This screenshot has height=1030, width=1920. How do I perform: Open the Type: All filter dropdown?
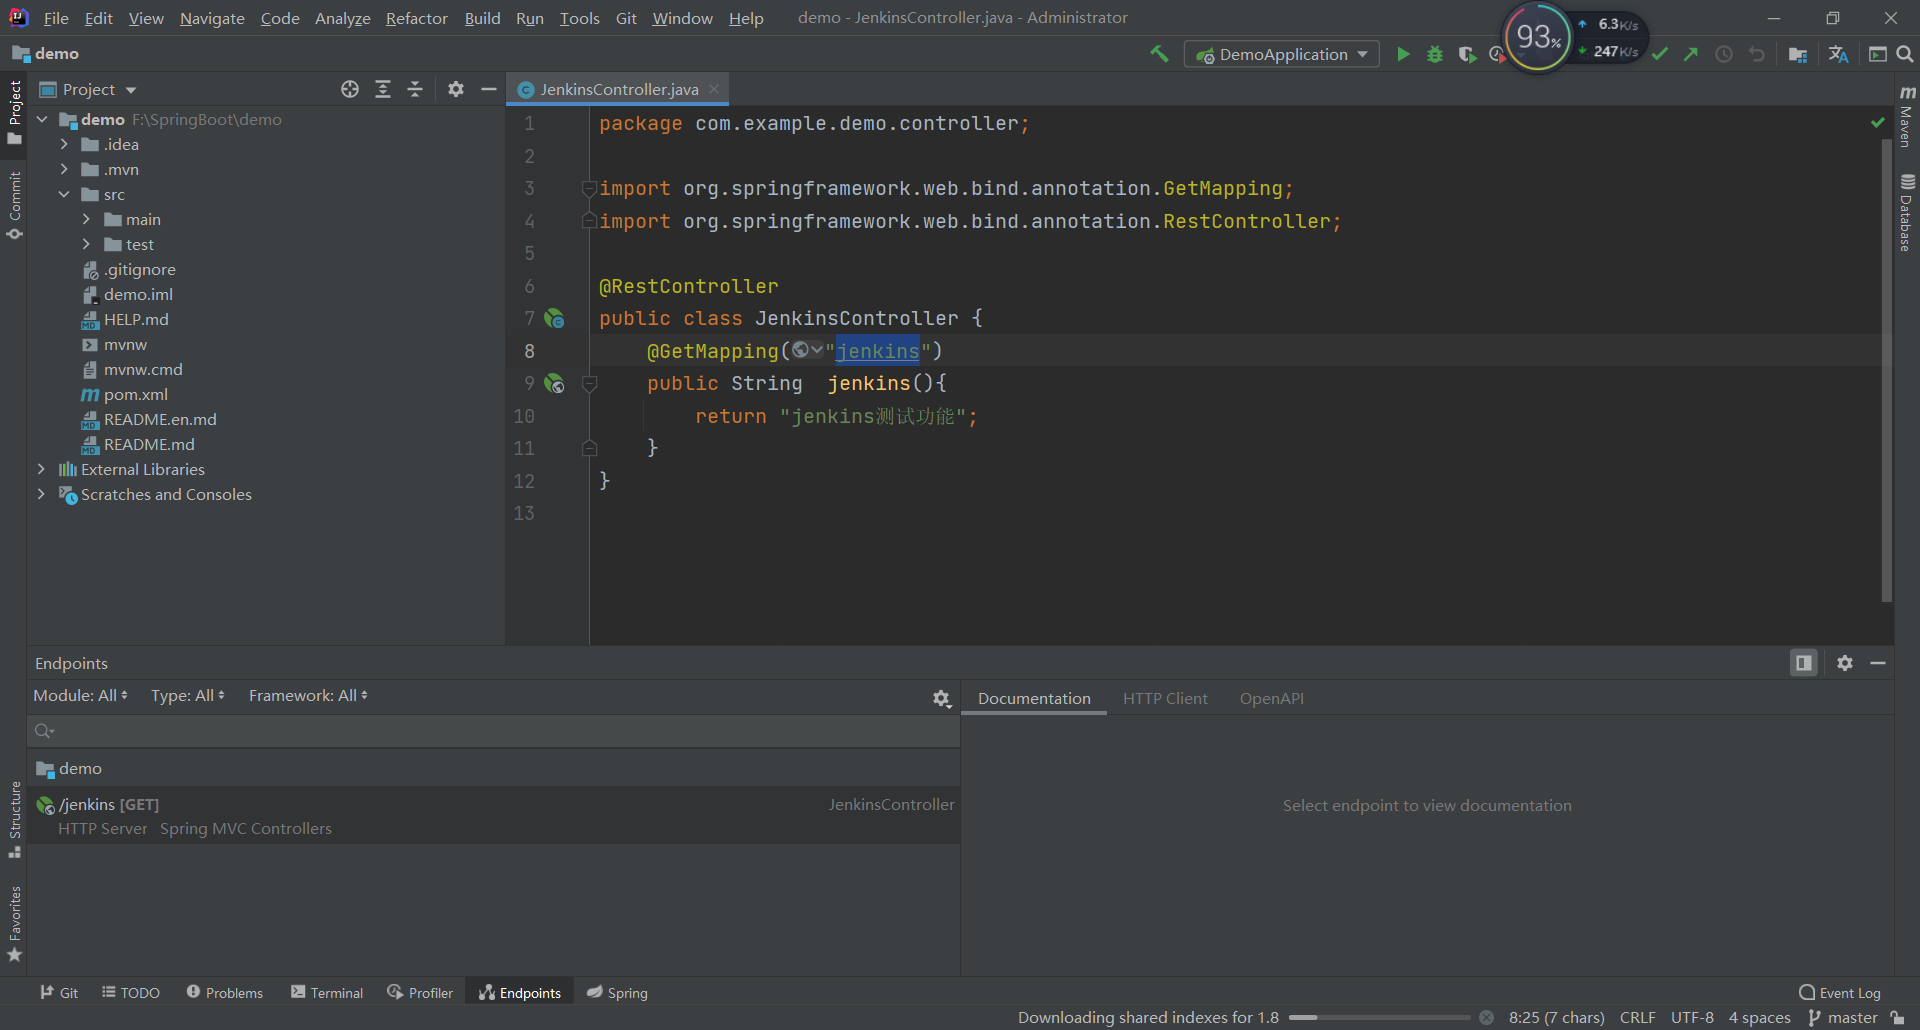click(188, 695)
